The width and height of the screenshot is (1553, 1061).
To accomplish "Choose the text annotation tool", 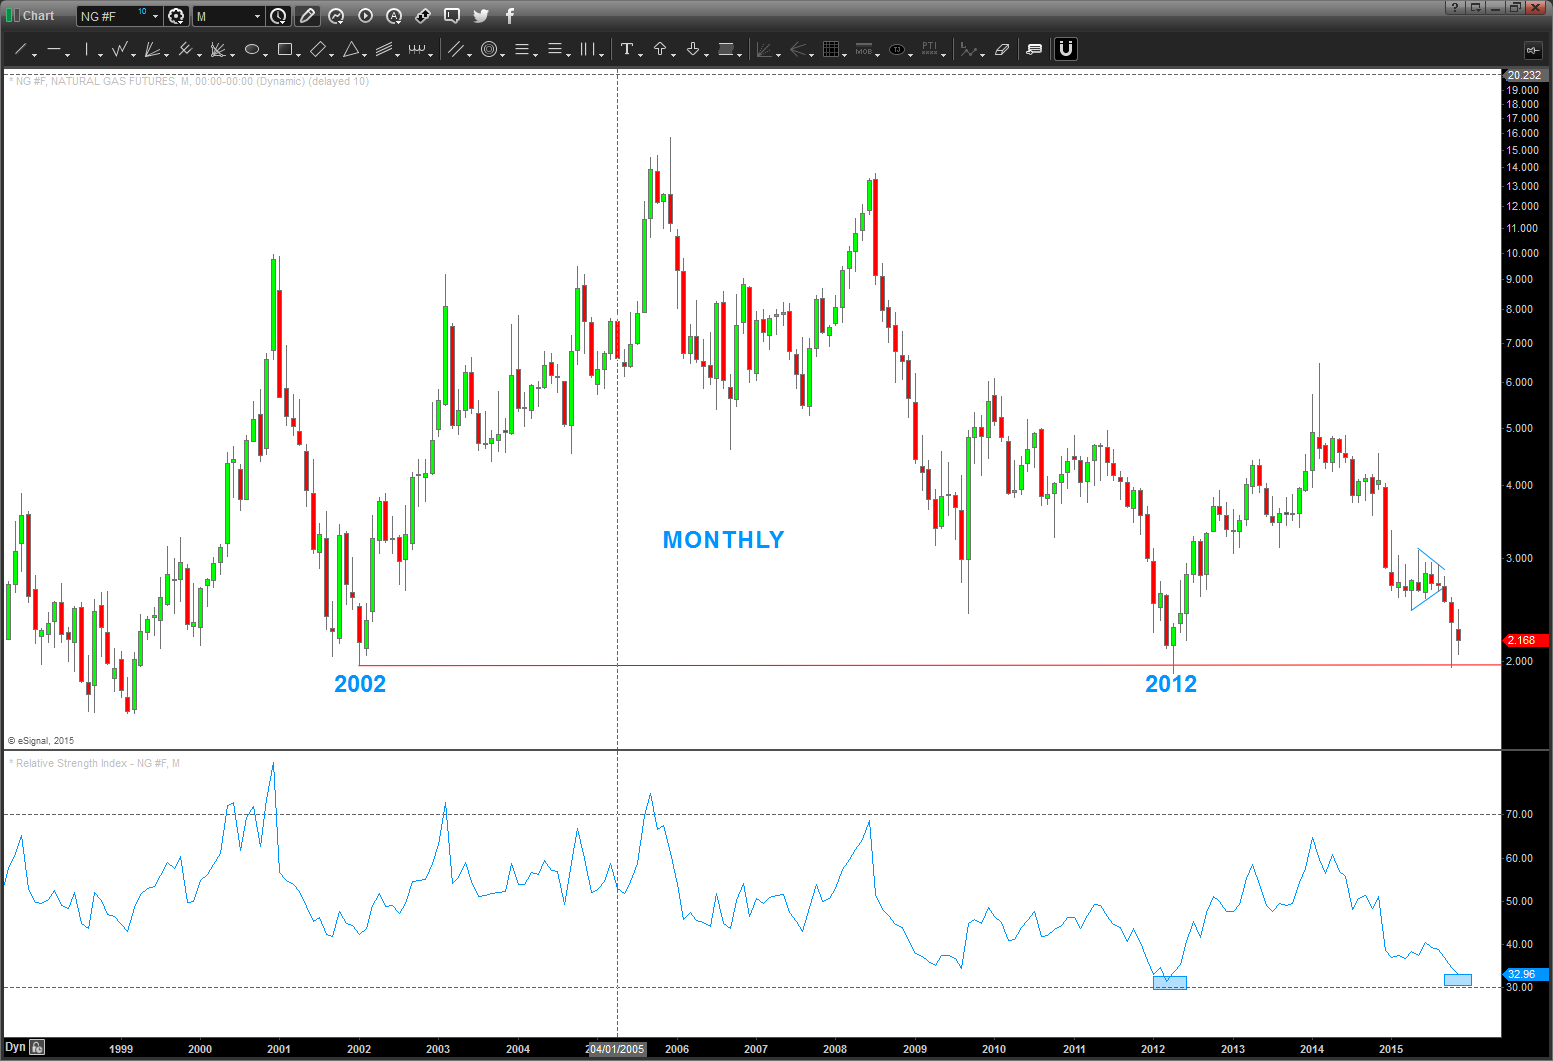I will click(x=627, y=49).
